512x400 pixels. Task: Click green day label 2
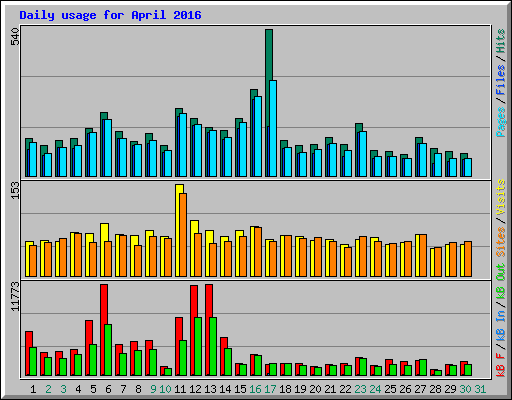click(48, 389)
